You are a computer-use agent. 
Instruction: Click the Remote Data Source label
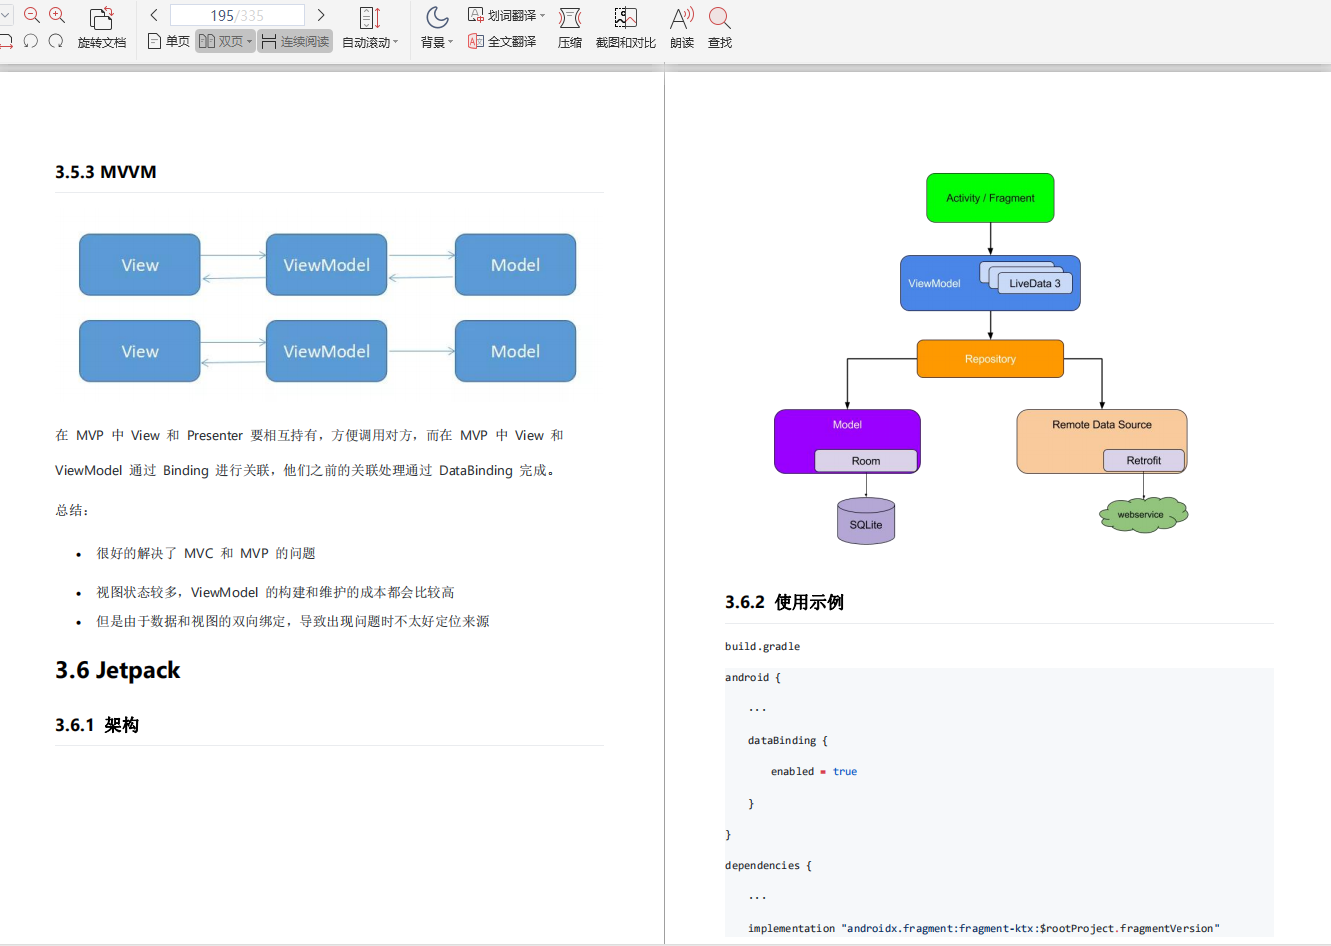click(1102, 424)
